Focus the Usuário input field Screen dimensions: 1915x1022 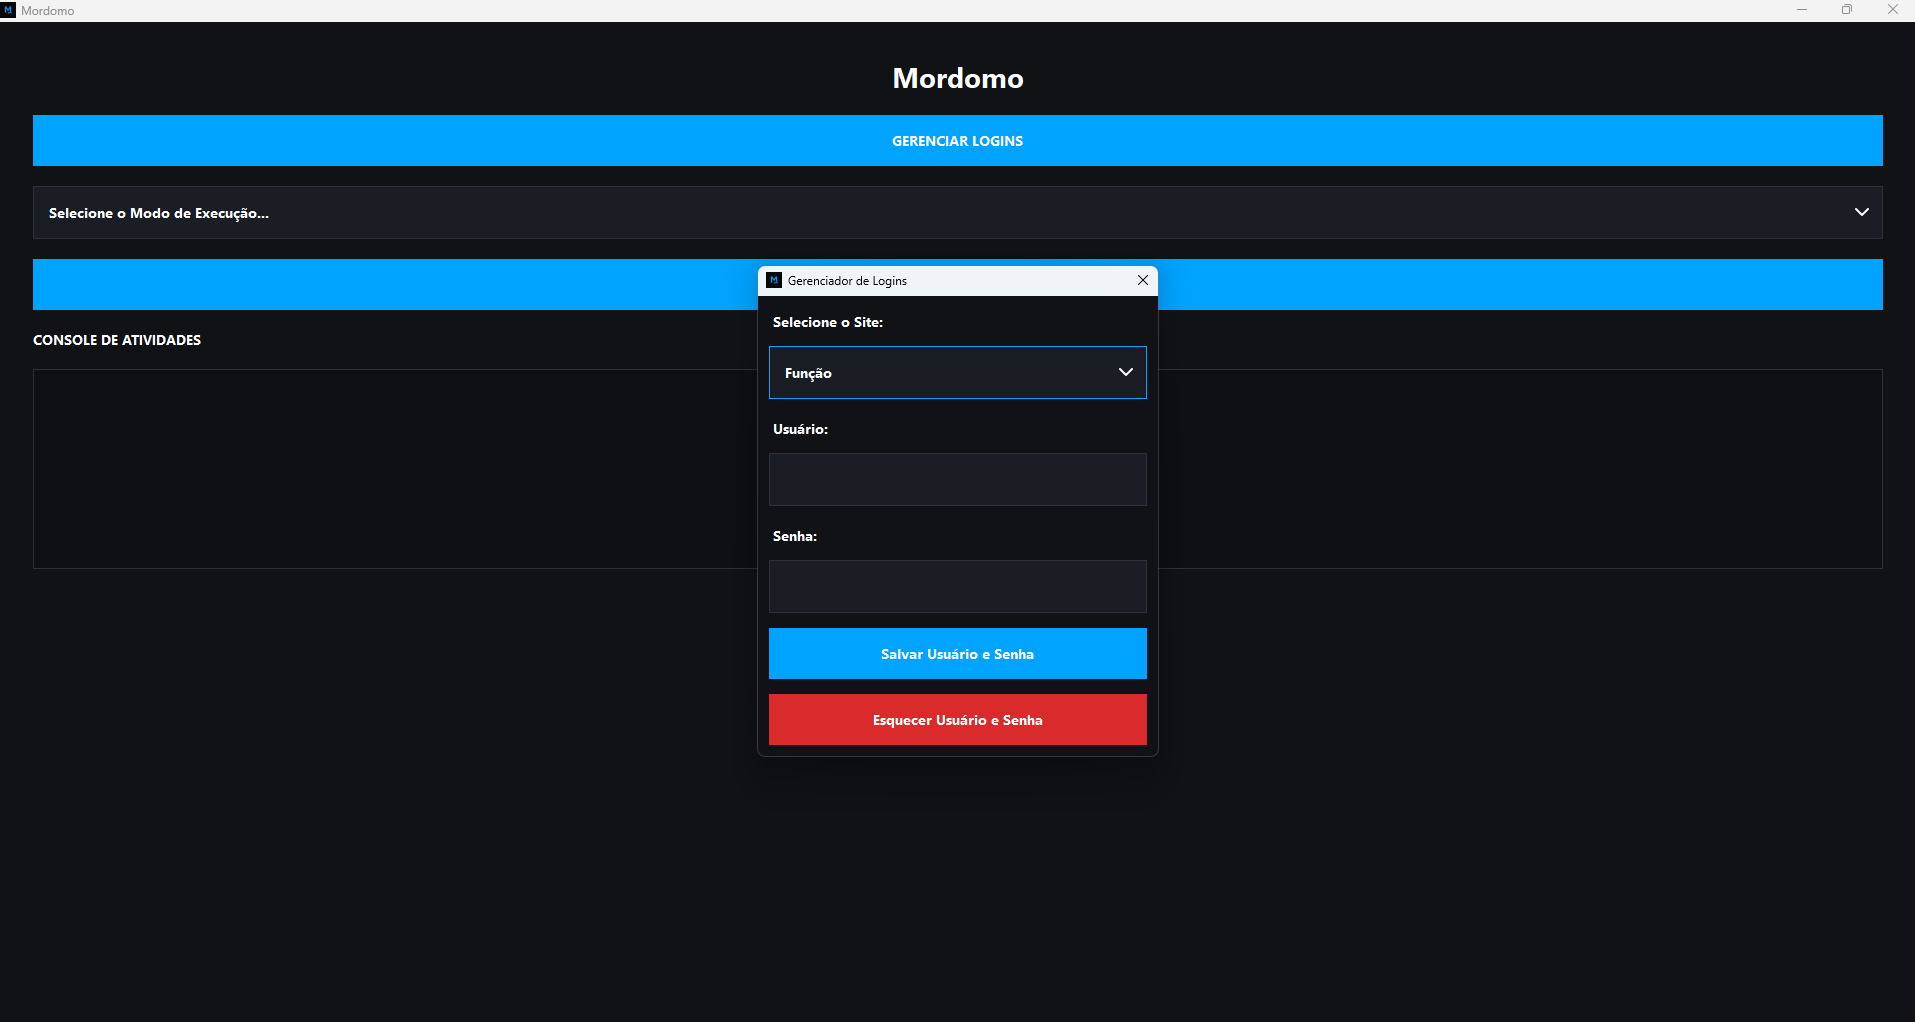tap(957, 480)
